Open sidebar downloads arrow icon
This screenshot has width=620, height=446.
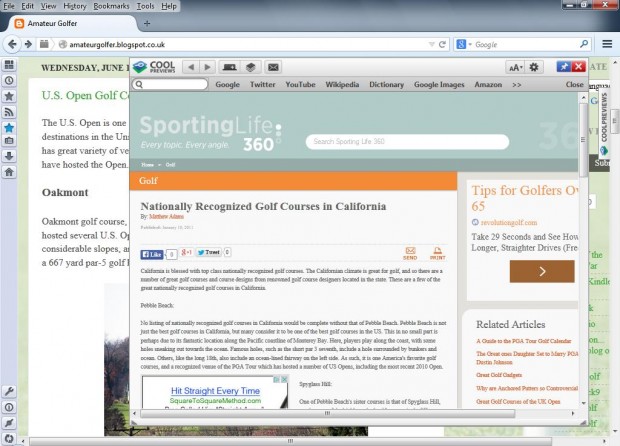click(9, 156)
